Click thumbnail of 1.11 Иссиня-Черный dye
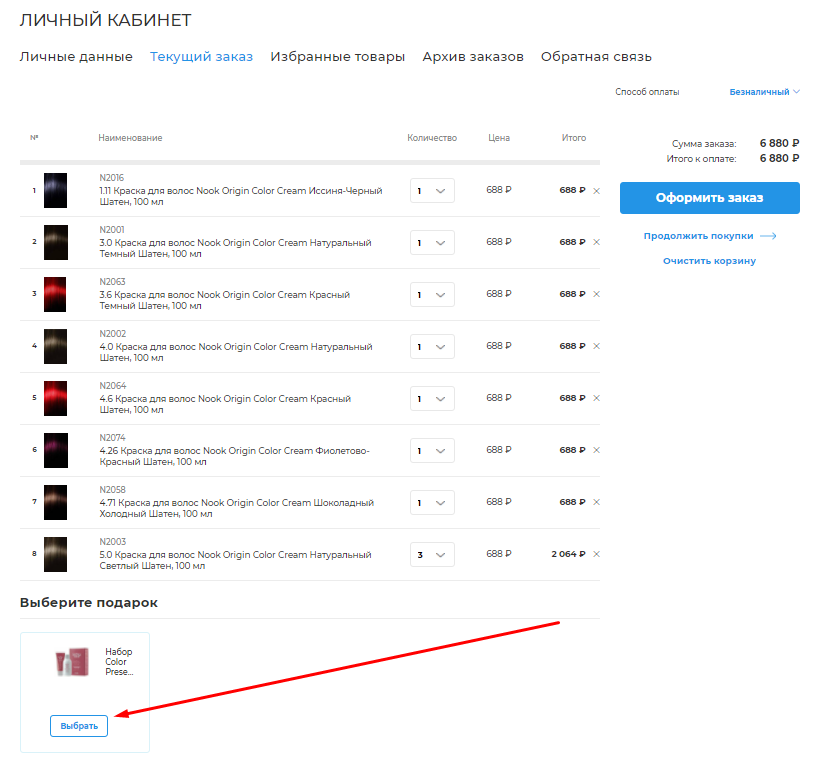820x773 pixels. (x=55, y=190)
